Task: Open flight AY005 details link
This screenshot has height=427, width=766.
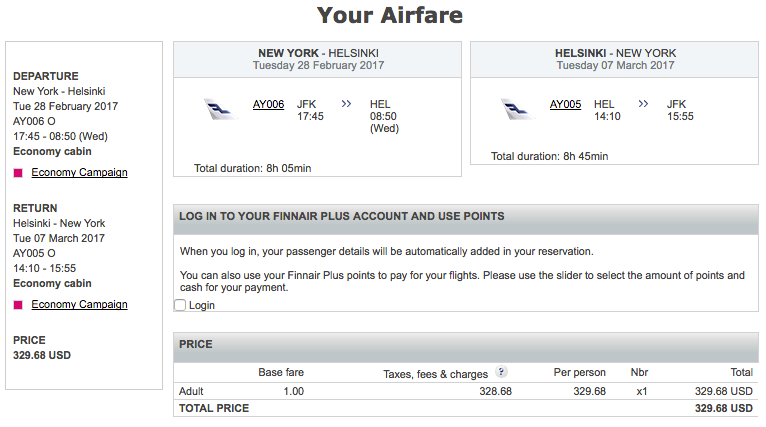Action: (x=565, y=104)
